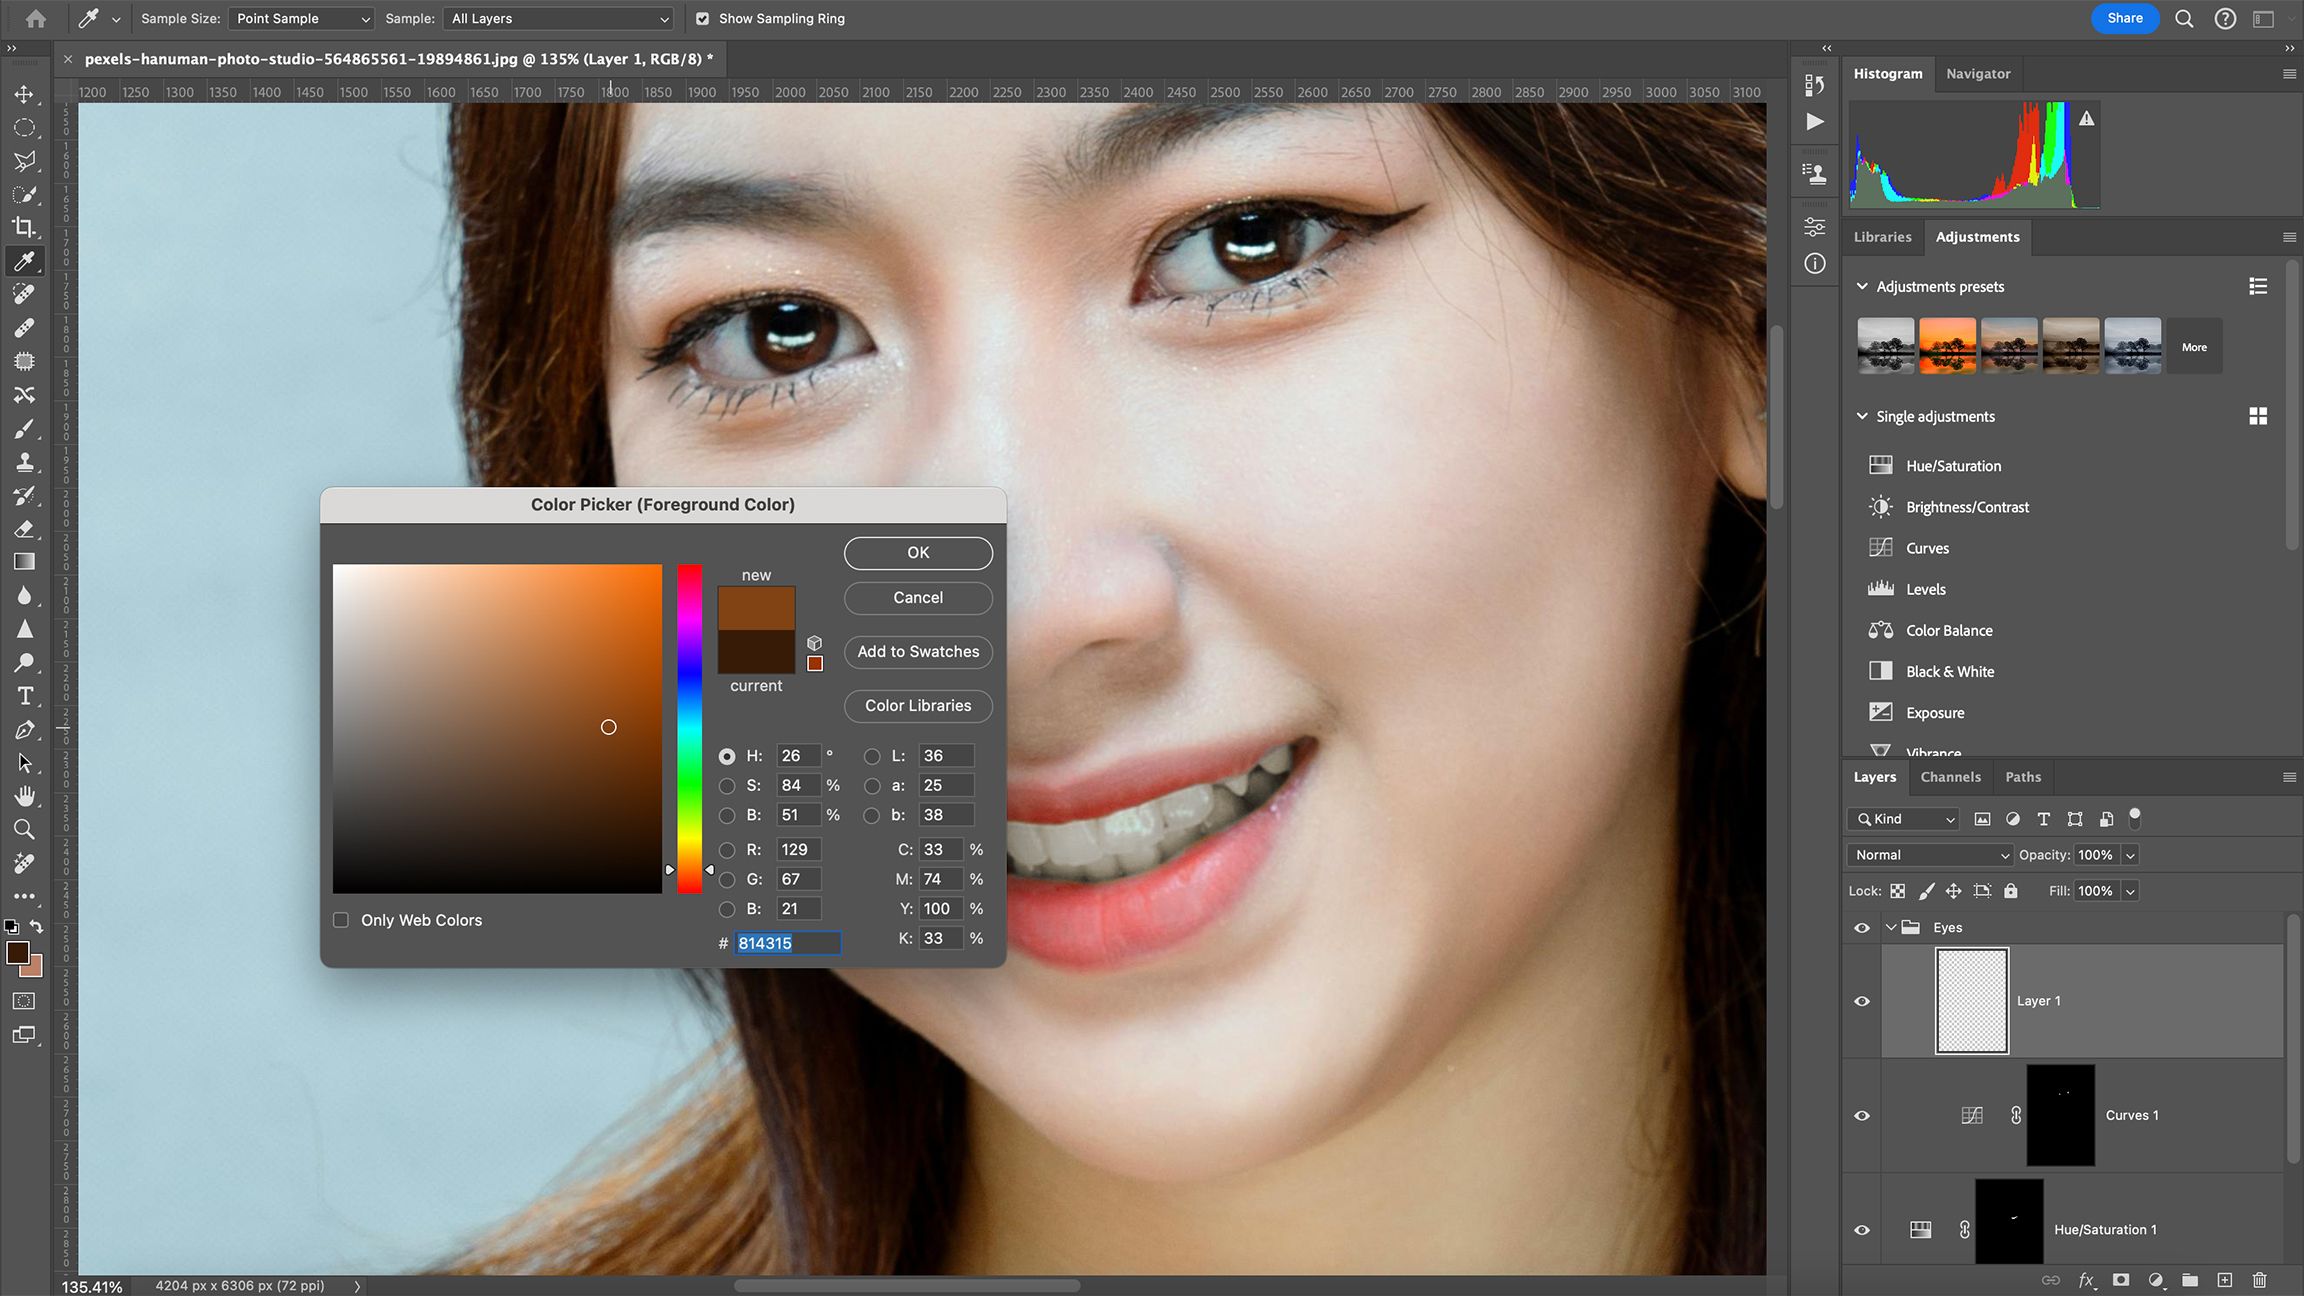2304x1296 pixels.
Task: Click the Share button
Action: click(x=2125, y=18)
